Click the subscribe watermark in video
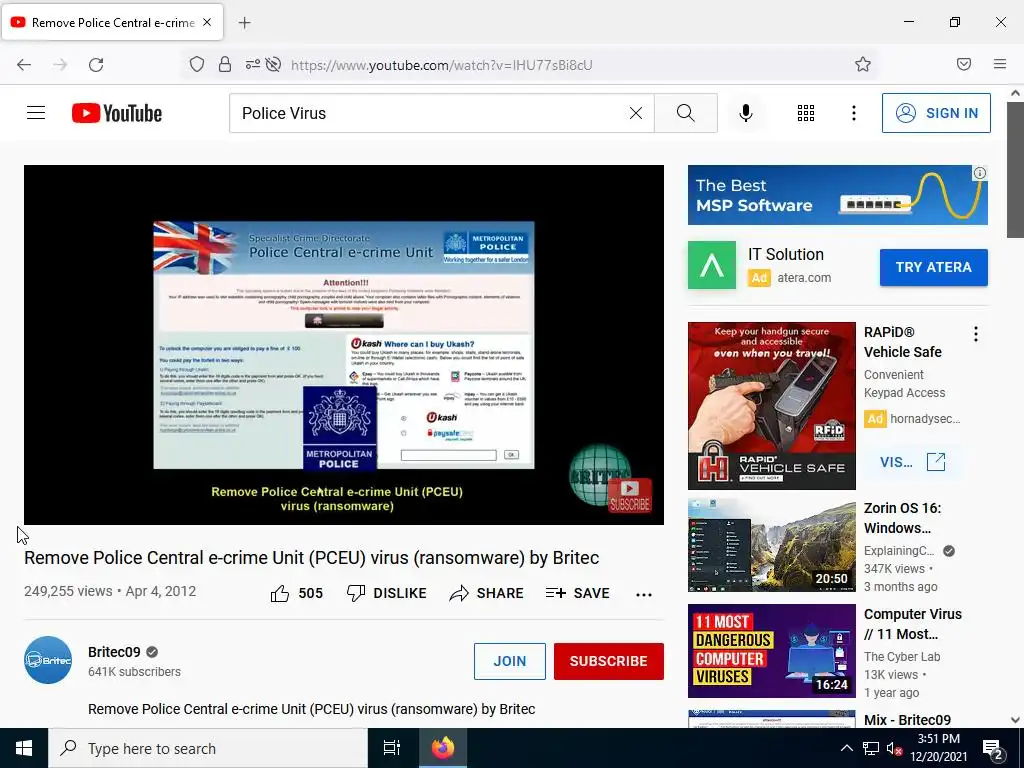 (630, 495)
